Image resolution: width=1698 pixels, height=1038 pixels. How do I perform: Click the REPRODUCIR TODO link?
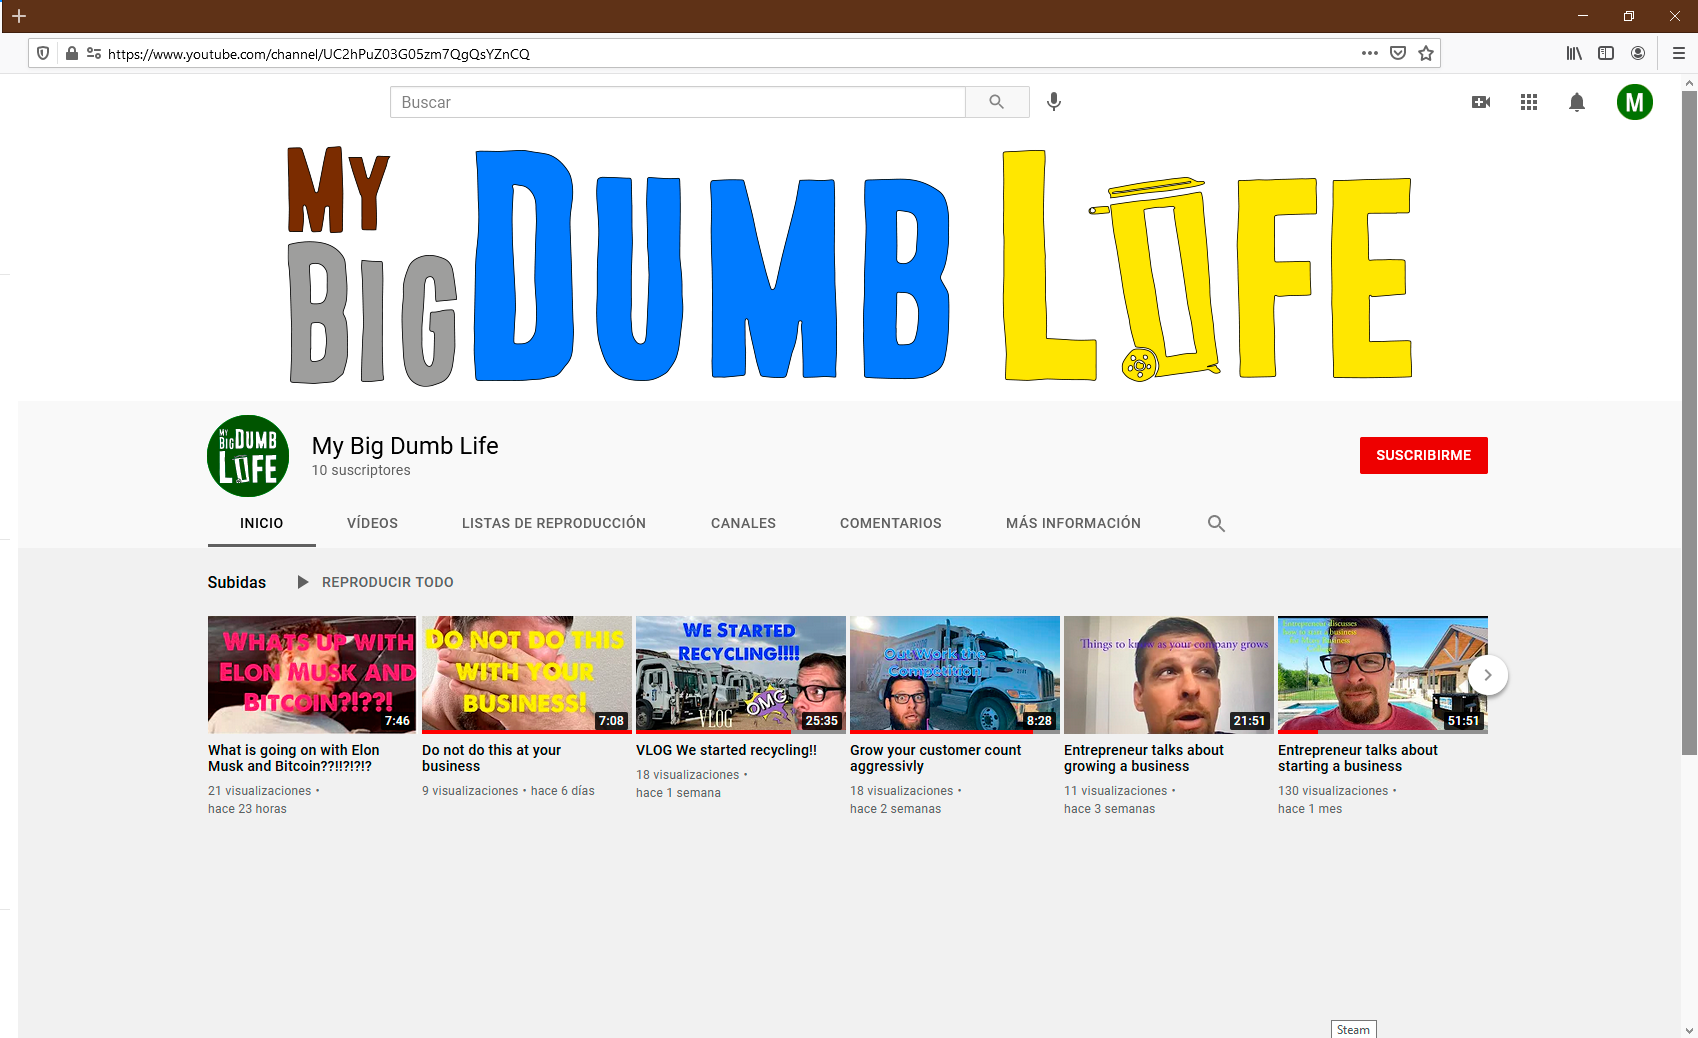pos(388,582)
